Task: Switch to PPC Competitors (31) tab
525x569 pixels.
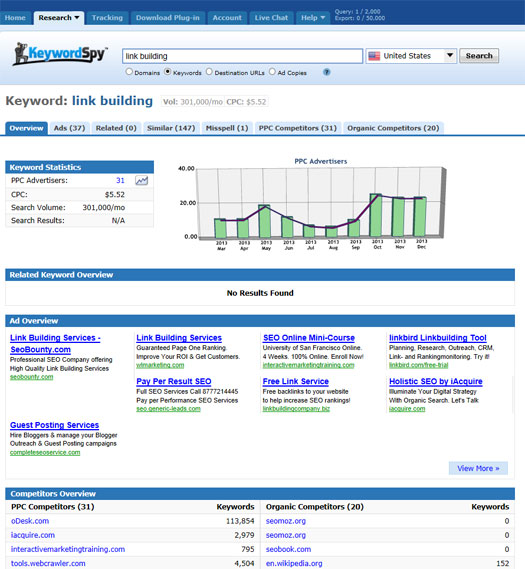Action: coord(298,128)
